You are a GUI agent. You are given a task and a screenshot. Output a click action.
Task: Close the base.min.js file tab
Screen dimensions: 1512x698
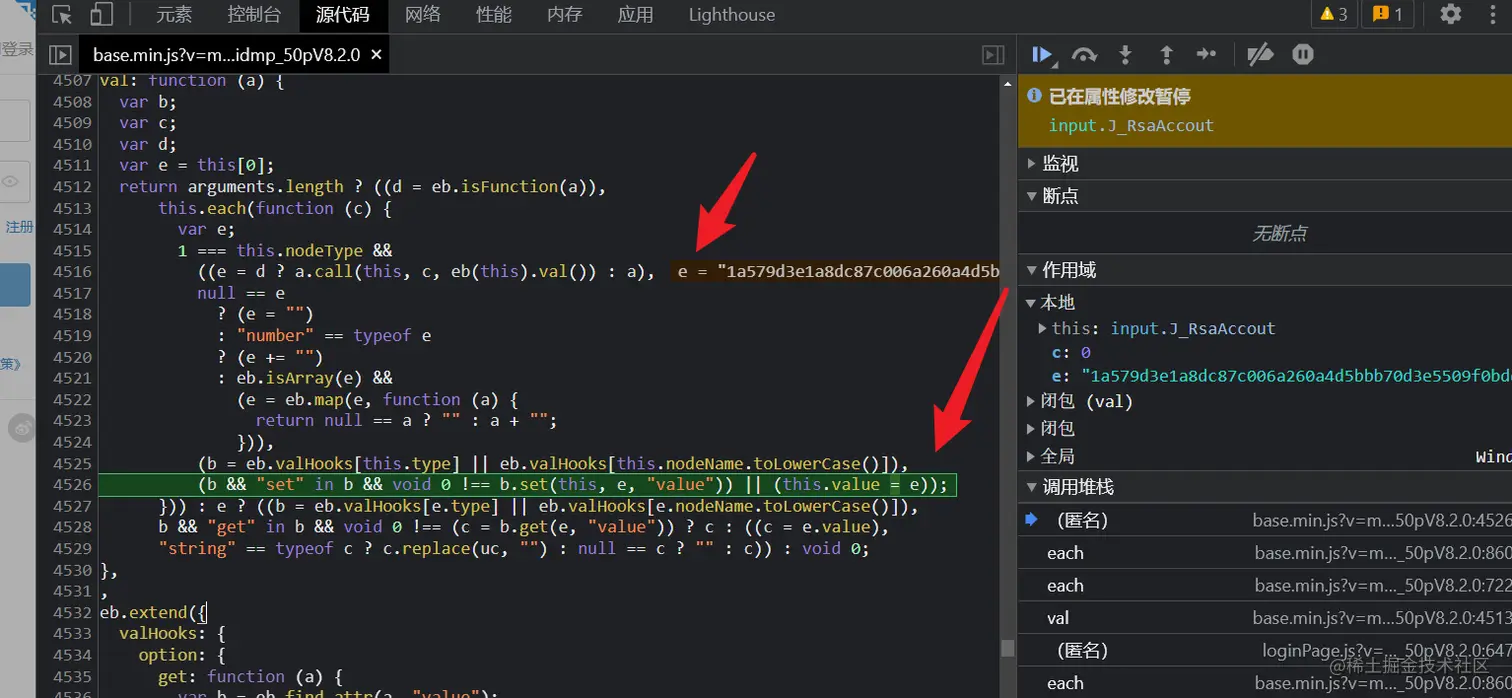click(x=376, y=55)
